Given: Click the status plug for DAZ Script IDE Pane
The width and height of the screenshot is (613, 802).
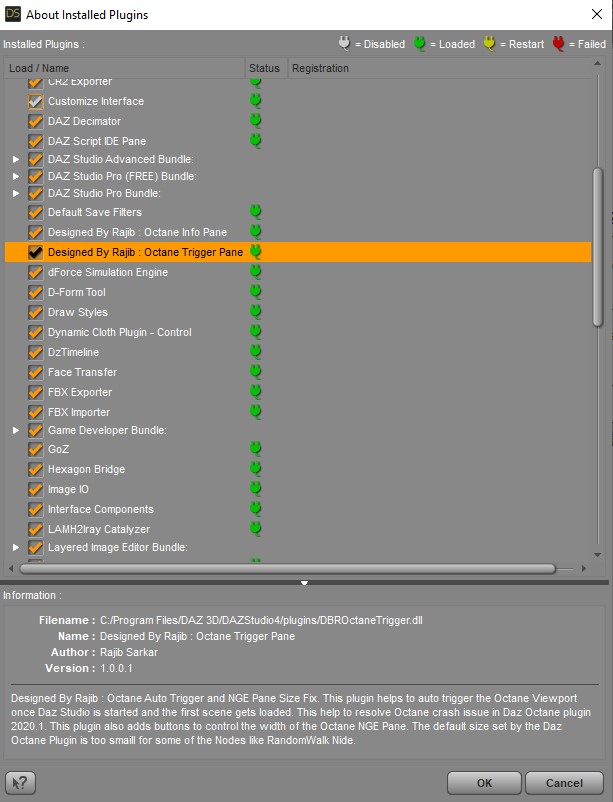Looking at the screenshot, I should point(255,141).
